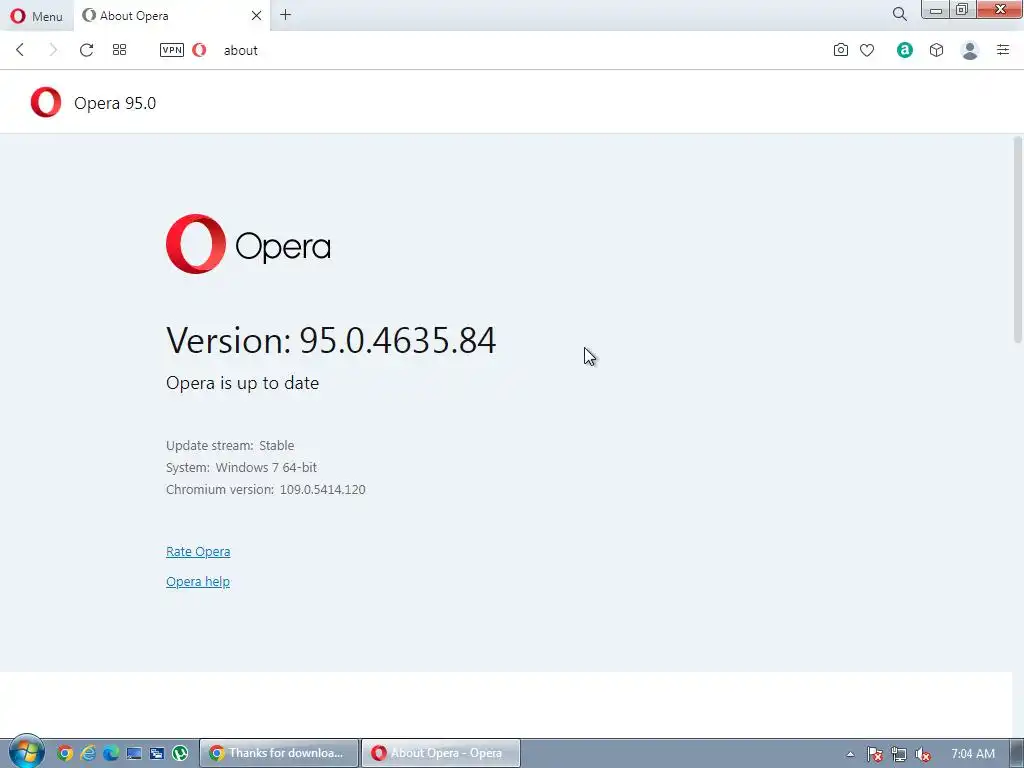Open the network tray icon
1024x768 pixels.
pos(899,754)
